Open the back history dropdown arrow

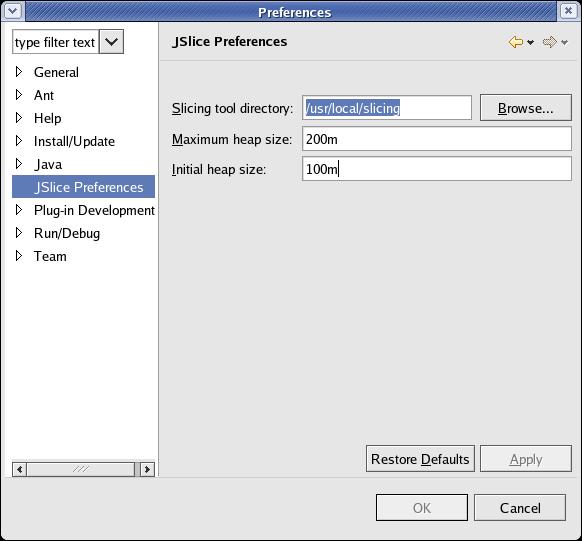531,43
